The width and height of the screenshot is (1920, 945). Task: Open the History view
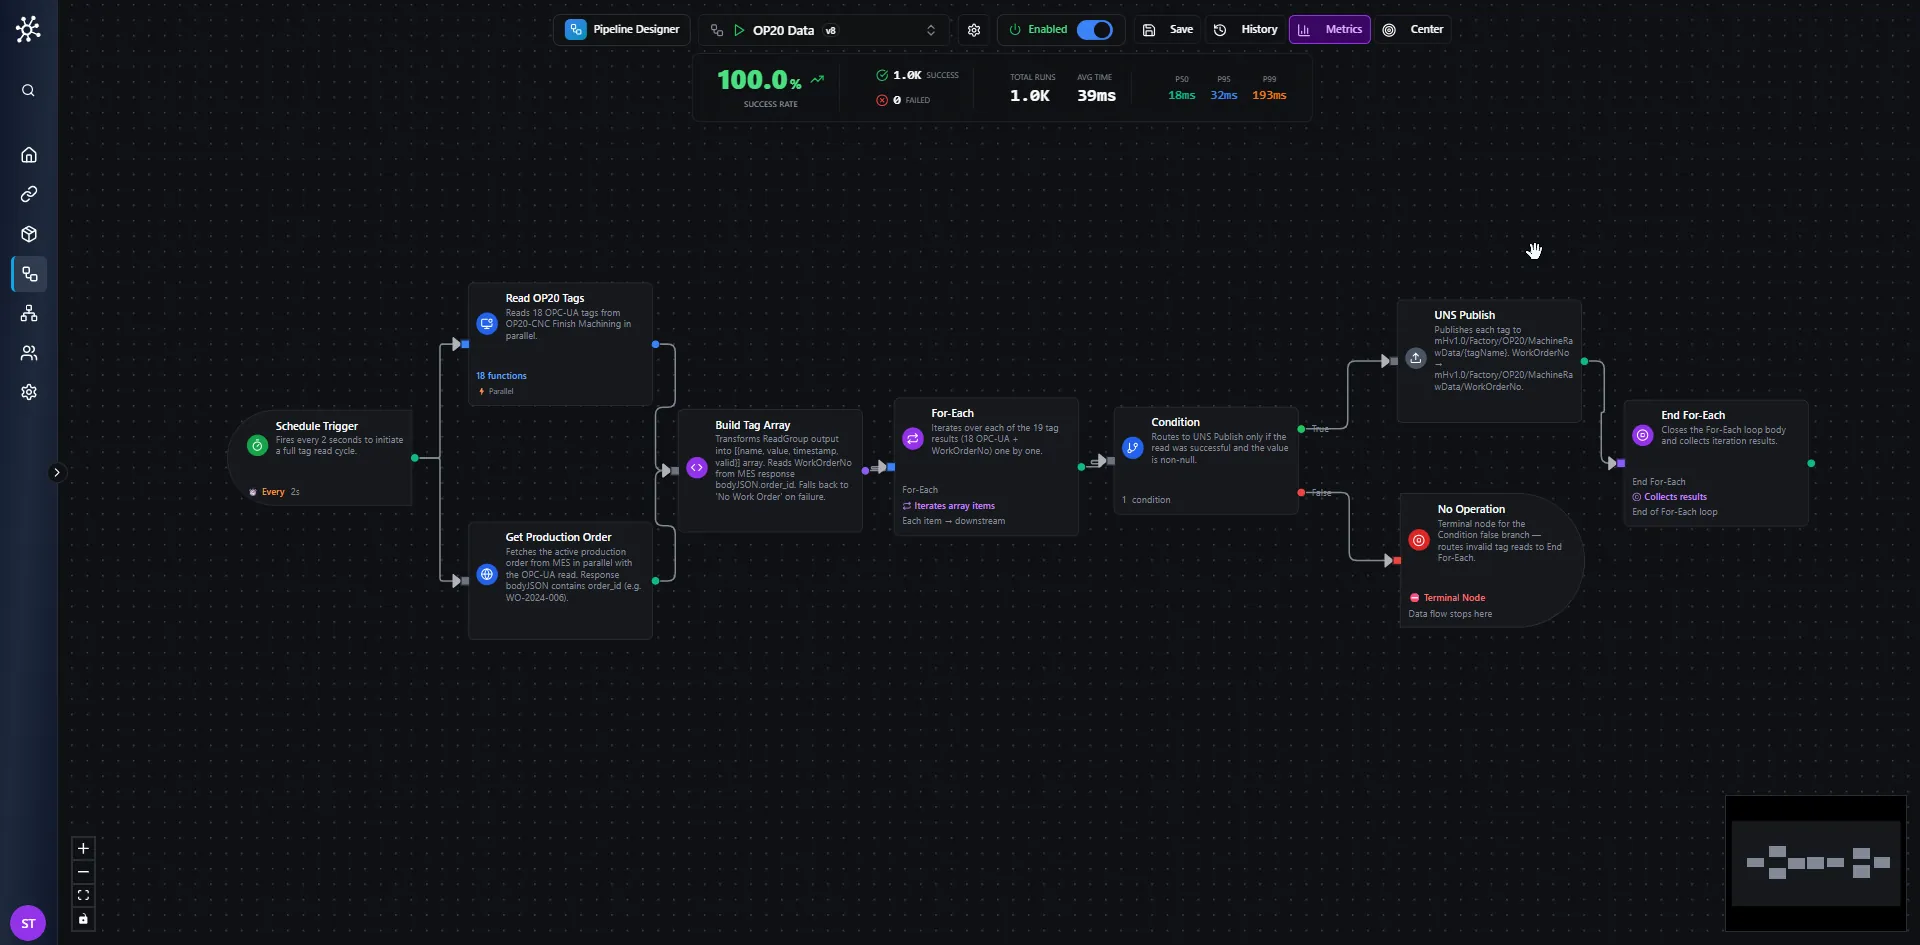(x=1246, y=30)
